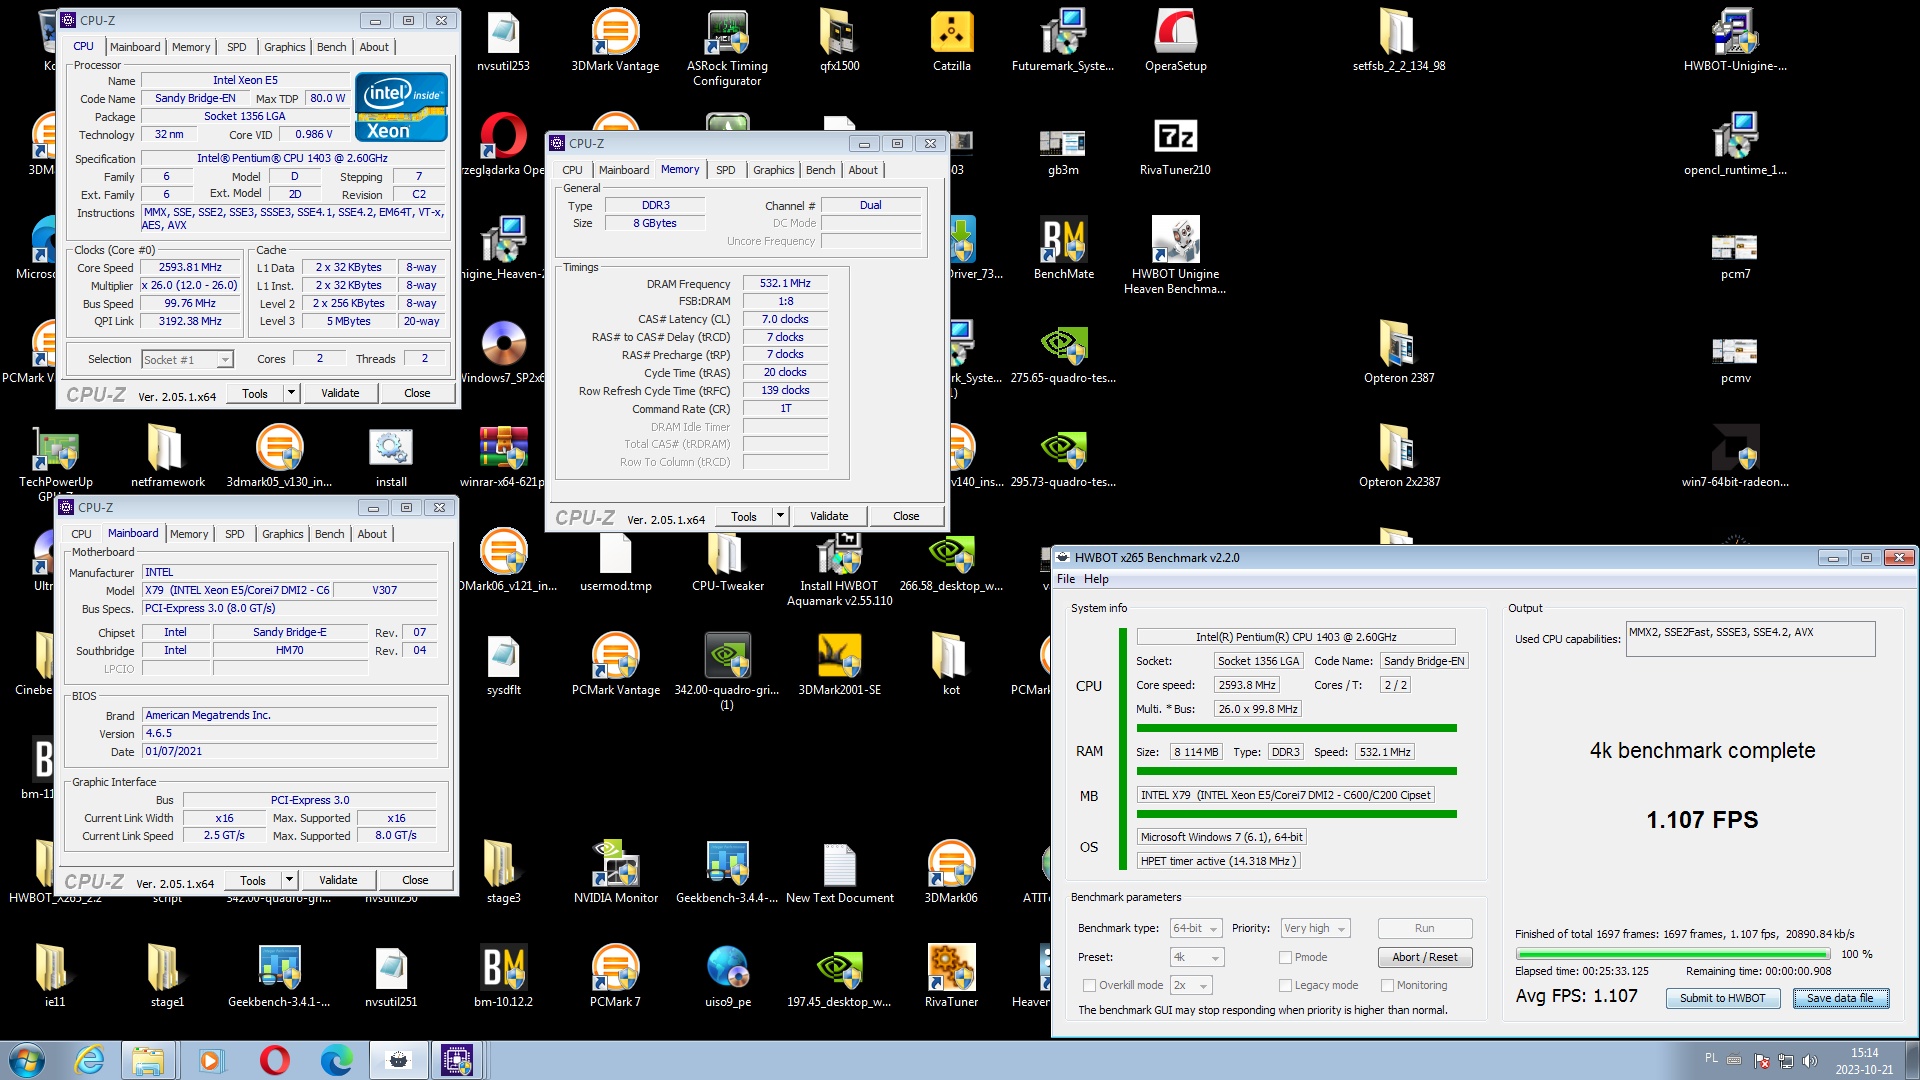Open Microsoft Edge from the taskbar

[336, 1060]
